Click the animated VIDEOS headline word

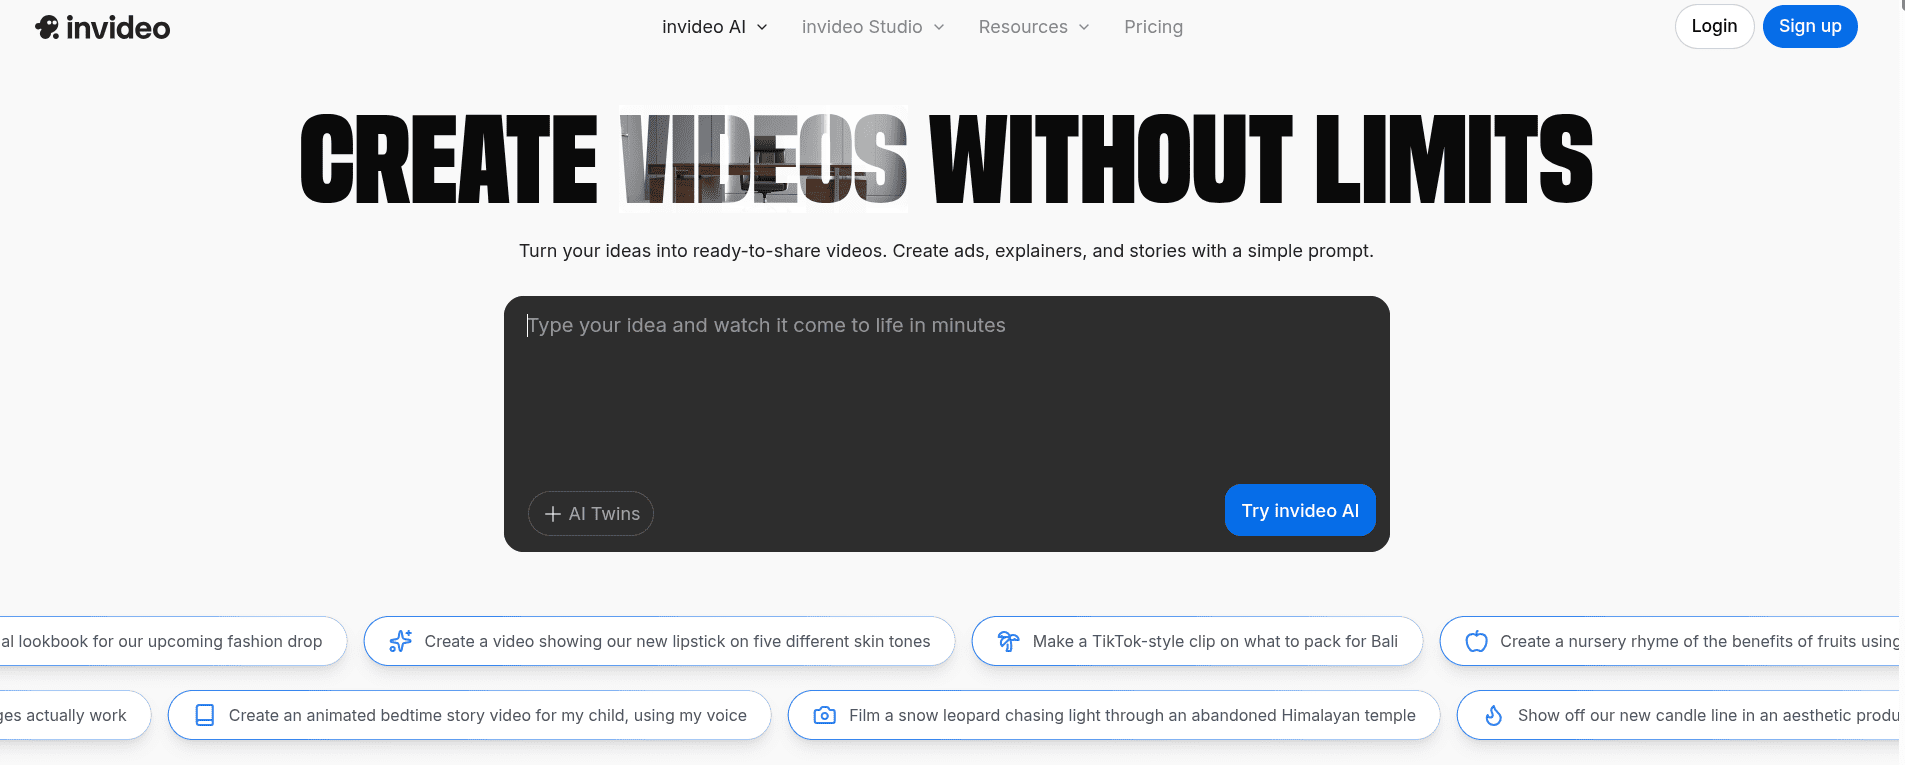coord(763,159)
